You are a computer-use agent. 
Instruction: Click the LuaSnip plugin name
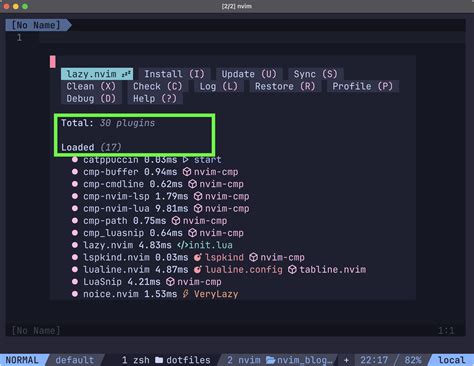(102, 282)
